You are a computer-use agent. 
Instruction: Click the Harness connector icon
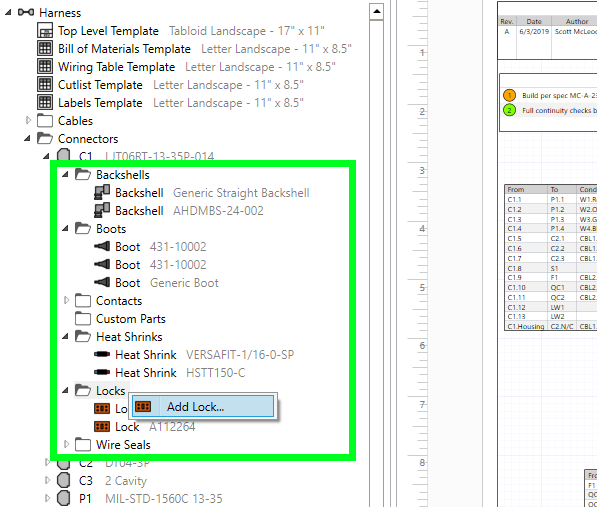[x=26, y=13]
